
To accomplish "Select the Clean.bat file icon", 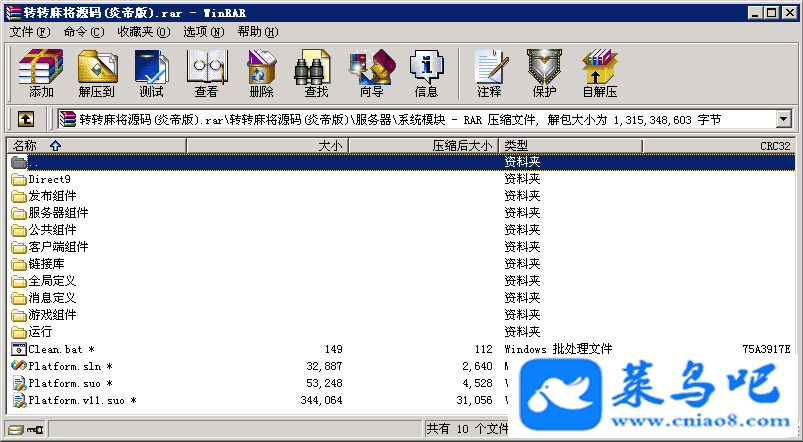I will (19, 349).
